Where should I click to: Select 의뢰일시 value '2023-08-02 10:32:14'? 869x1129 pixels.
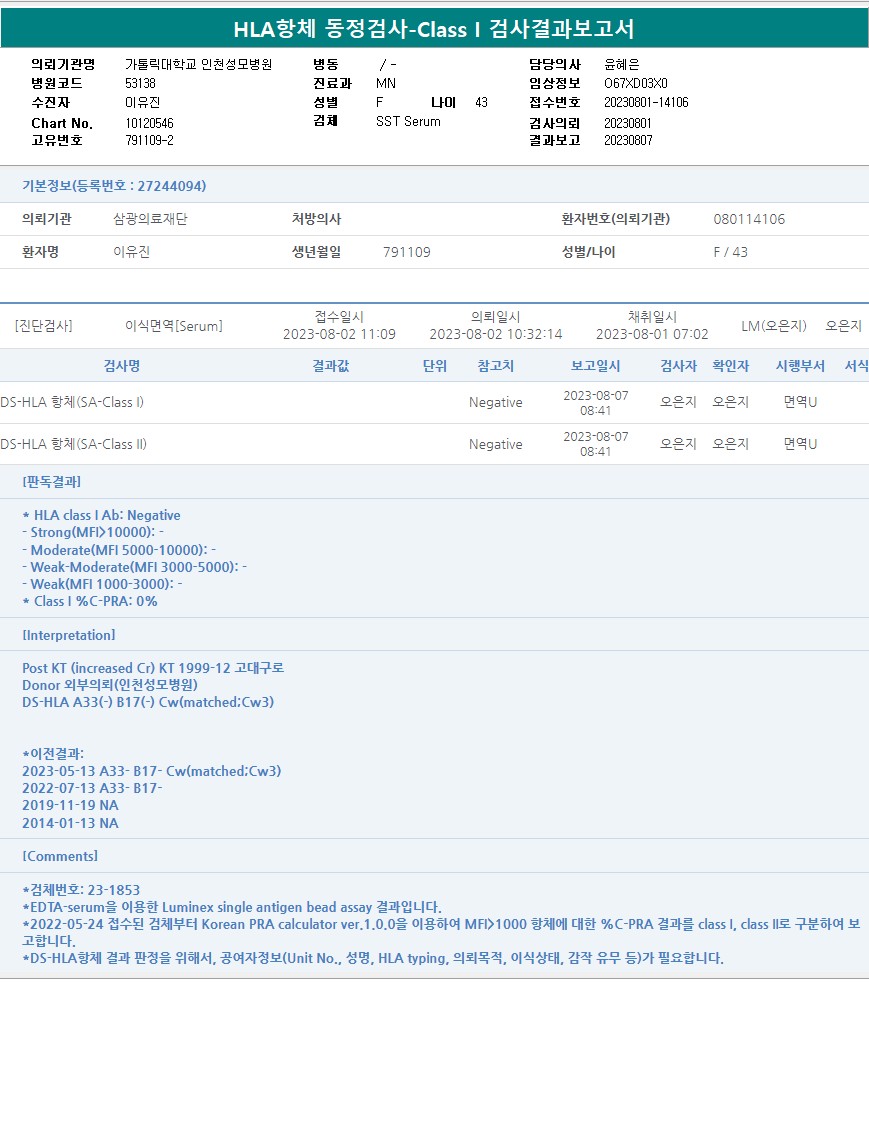495,334
